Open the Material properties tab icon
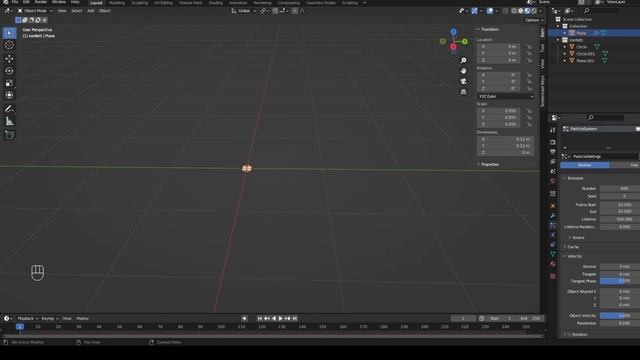Viewport: 640px width, 360px height. (x=553, y=264)
